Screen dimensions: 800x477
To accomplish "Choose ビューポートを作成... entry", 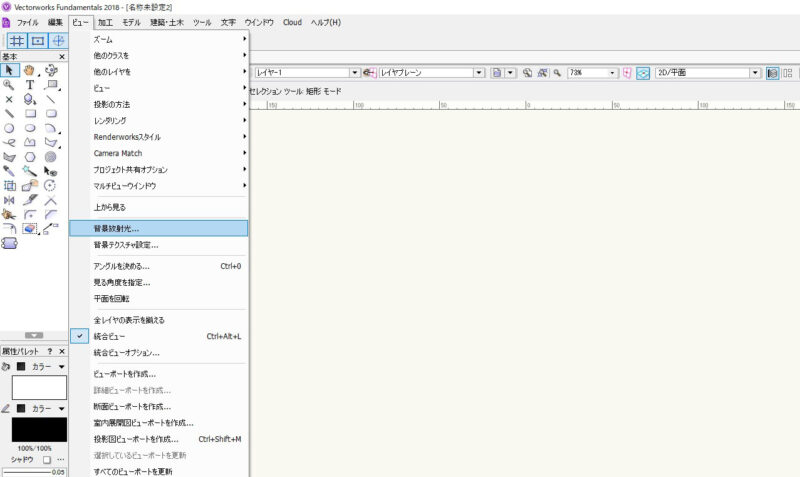I will (159, 374).
